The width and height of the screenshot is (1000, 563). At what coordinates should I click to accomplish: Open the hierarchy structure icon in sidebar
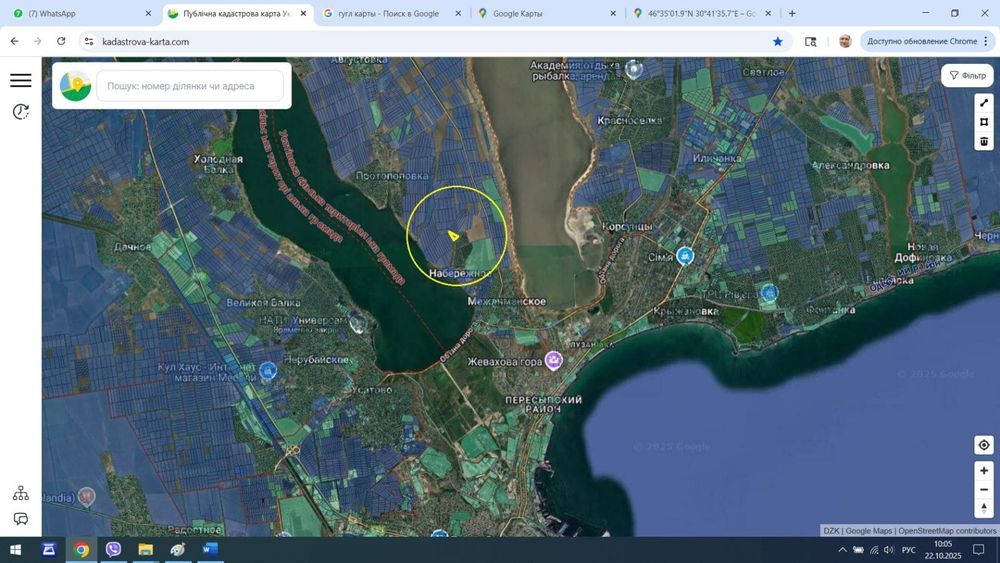[x=20, y=493]
